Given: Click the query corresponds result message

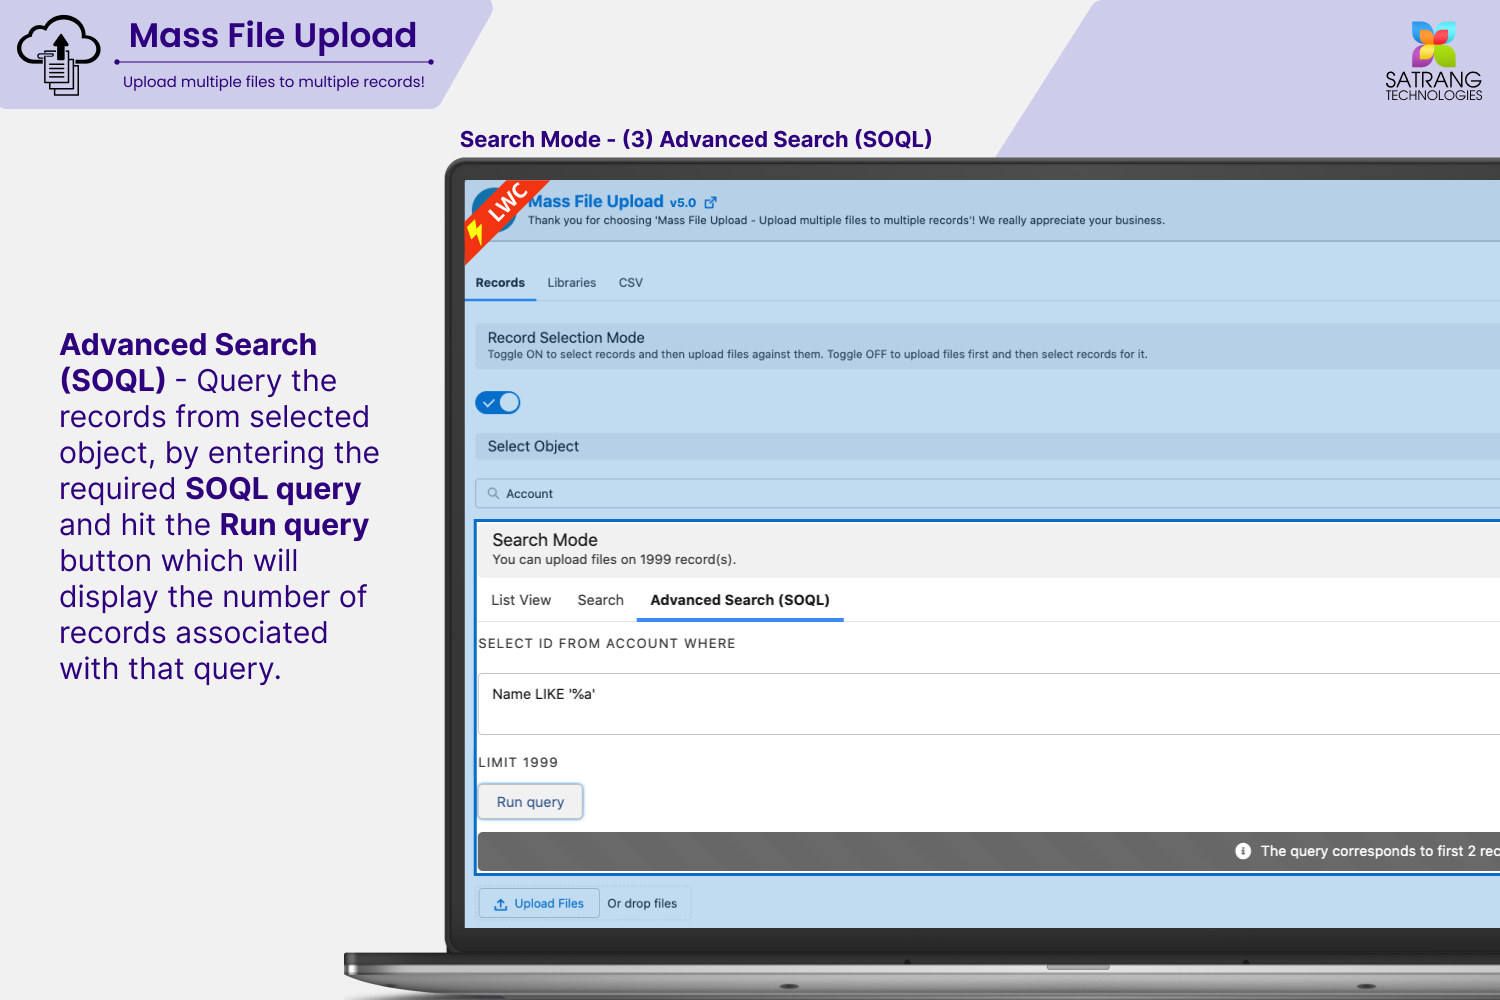Looking at the screenshot, I should (x=1380, y=851).
